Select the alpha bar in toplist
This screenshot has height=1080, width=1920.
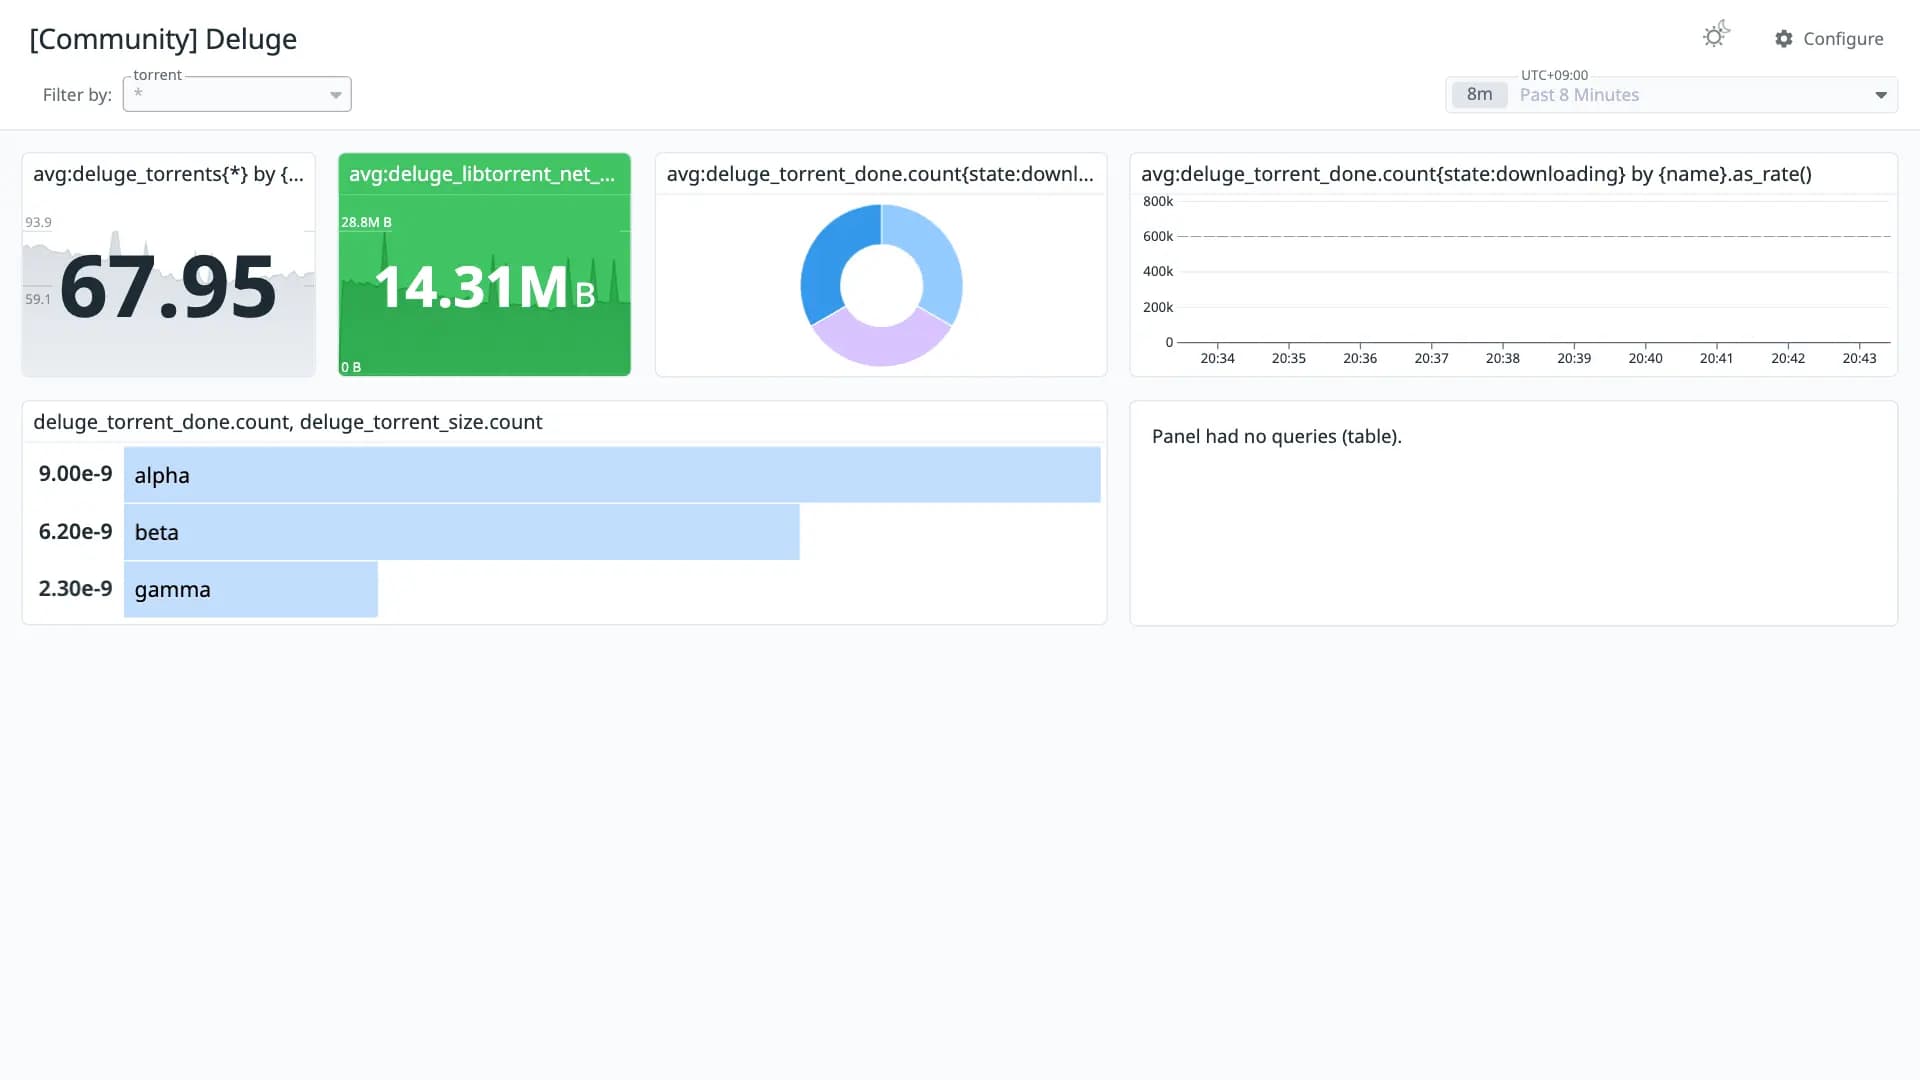612,475
